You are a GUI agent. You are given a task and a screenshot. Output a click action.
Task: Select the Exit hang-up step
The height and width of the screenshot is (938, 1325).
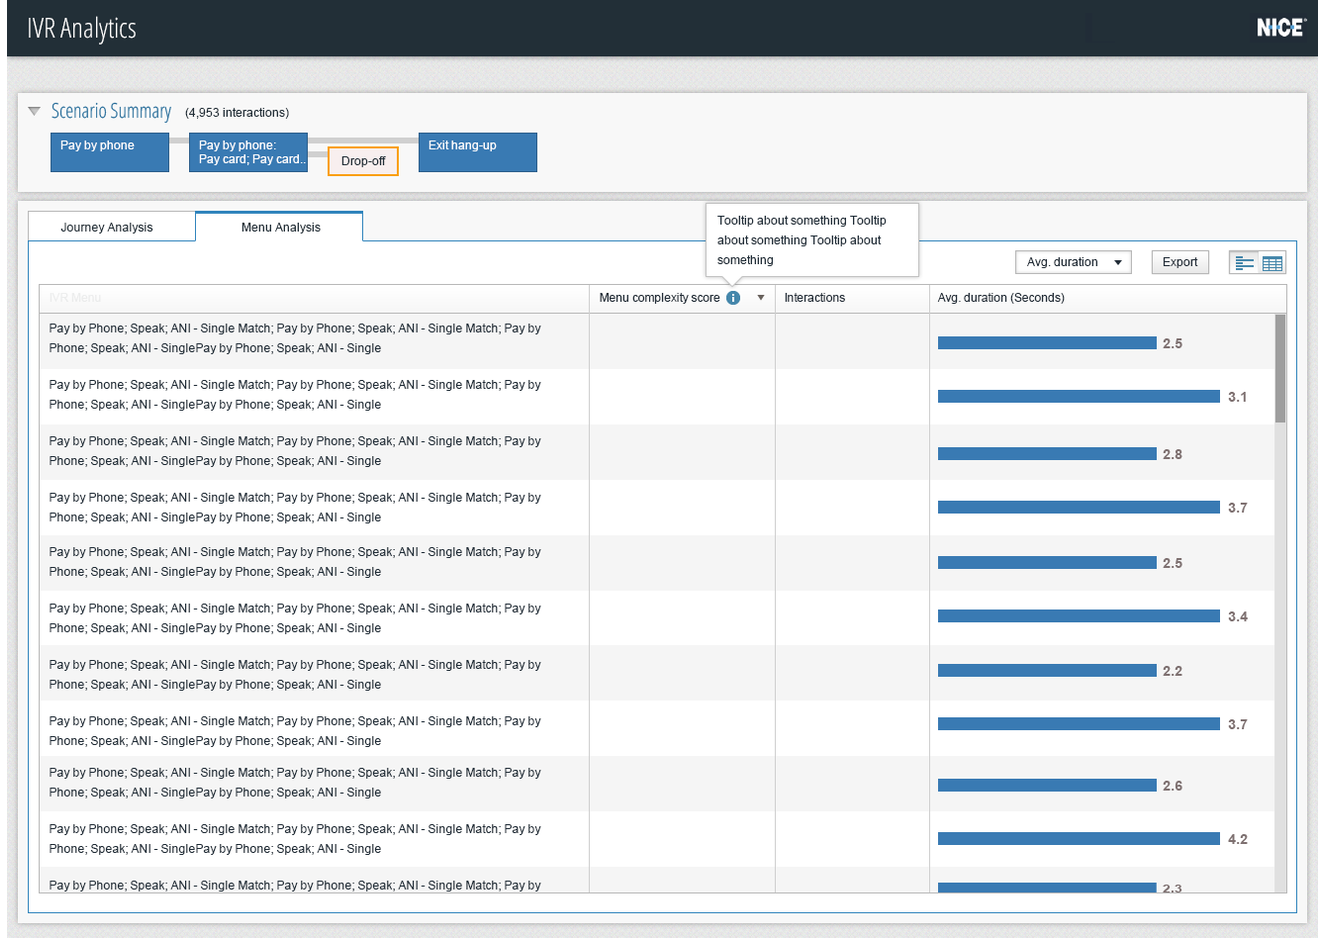(478, 152)
